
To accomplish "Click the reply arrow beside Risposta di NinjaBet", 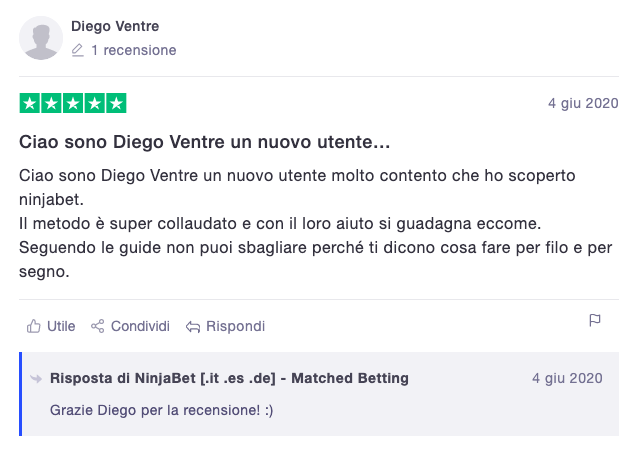I will pyautogui.click(x=36, y=379).
